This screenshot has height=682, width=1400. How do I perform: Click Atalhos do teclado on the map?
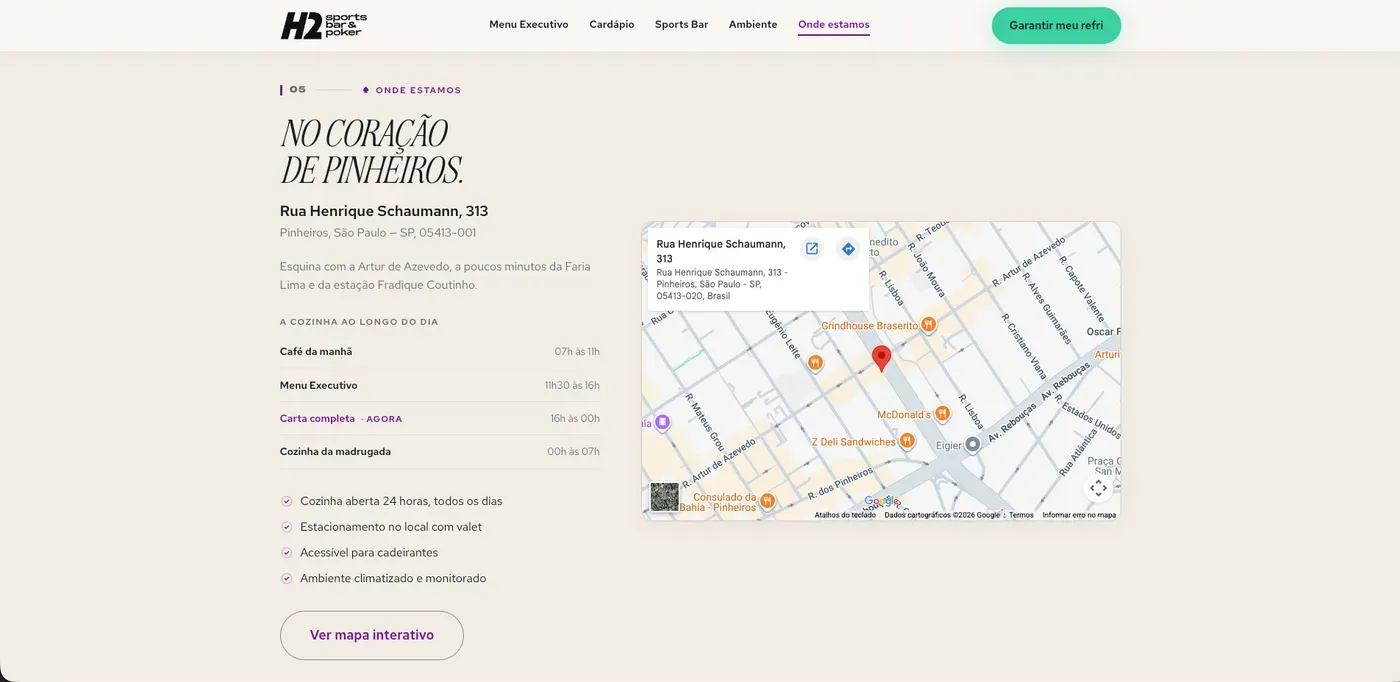(845, 515)
